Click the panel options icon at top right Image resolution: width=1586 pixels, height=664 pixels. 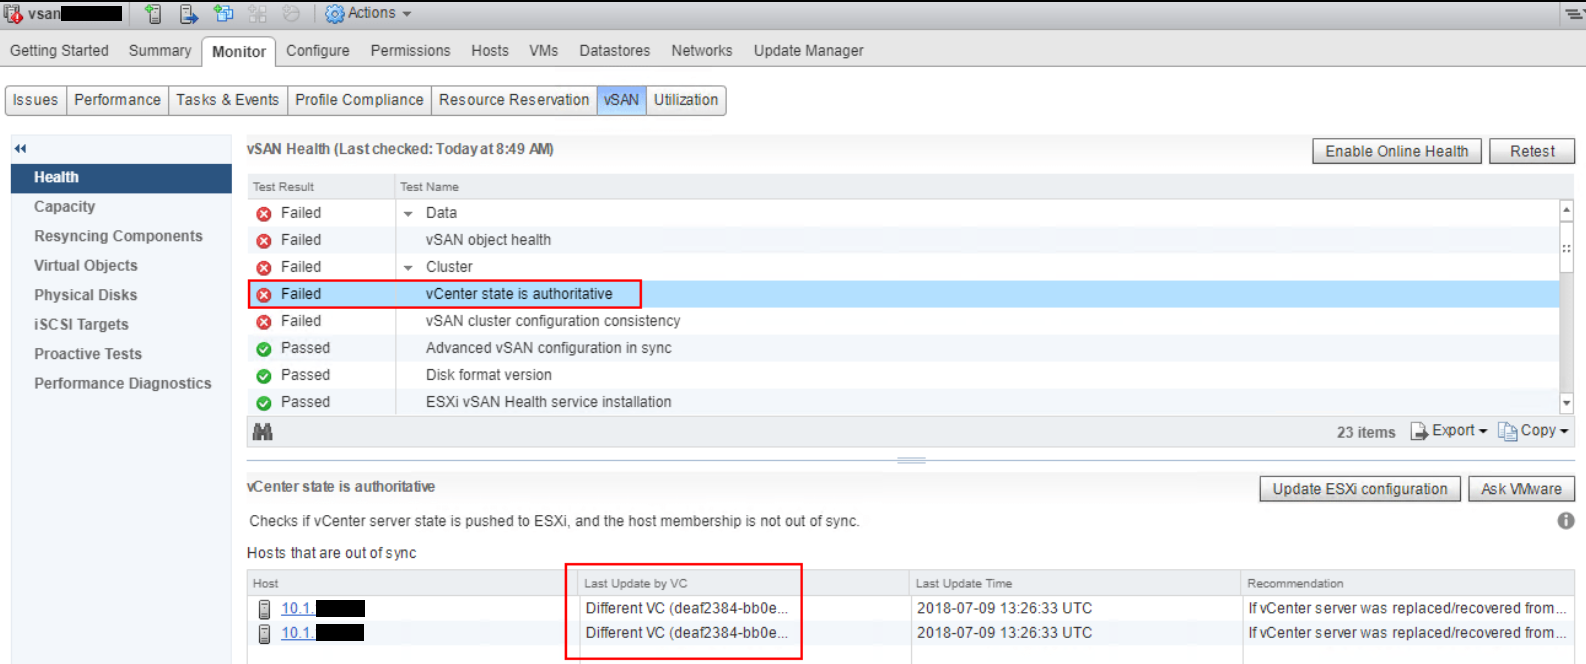(x=1574, y=14)
